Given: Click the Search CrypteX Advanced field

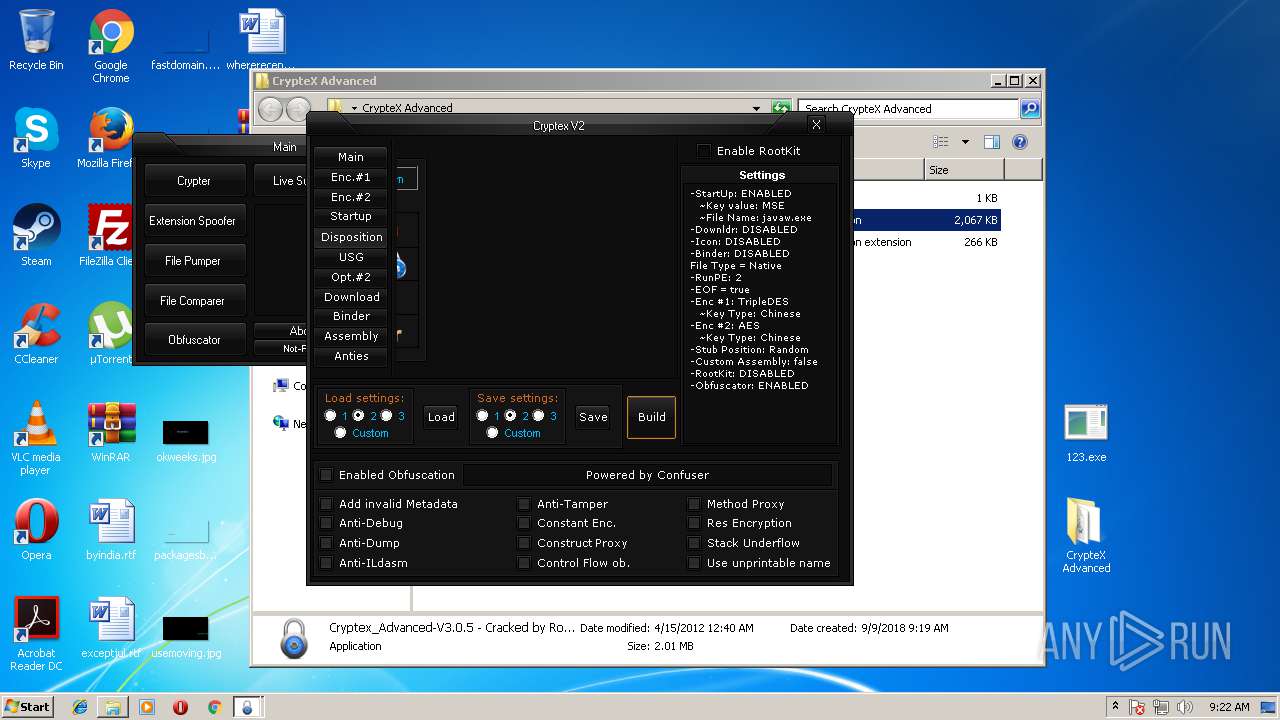Looking at the screenshot, I should coord(908,108).
